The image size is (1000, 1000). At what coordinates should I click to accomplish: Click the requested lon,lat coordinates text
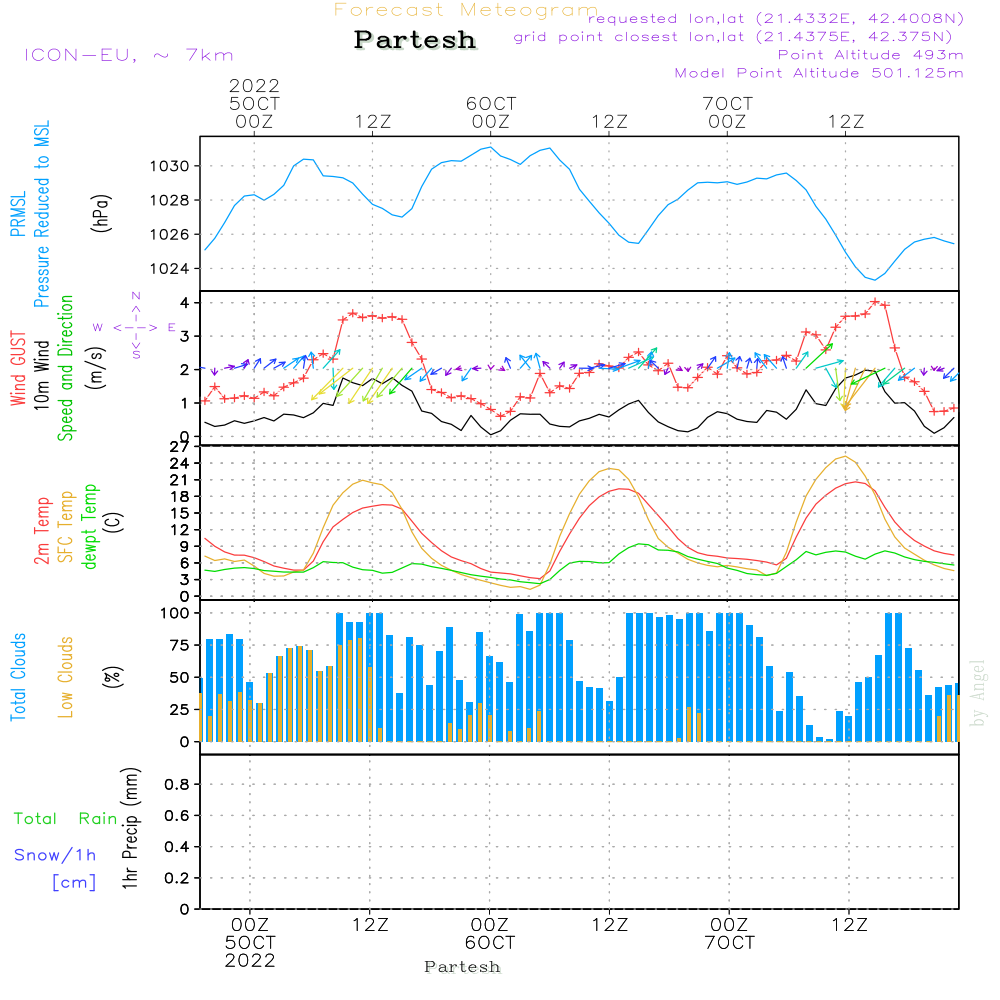point(776,18)
